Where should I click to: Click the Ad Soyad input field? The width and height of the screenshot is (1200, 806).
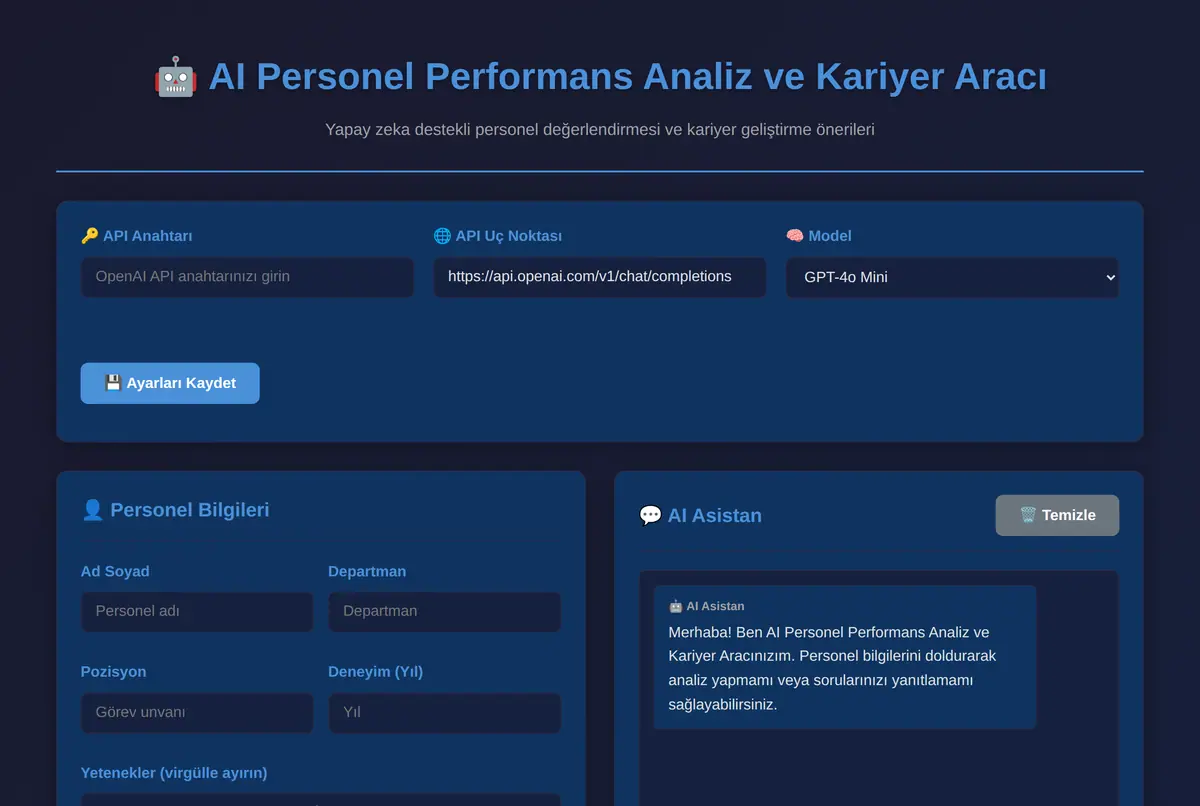tap(197, 612)
